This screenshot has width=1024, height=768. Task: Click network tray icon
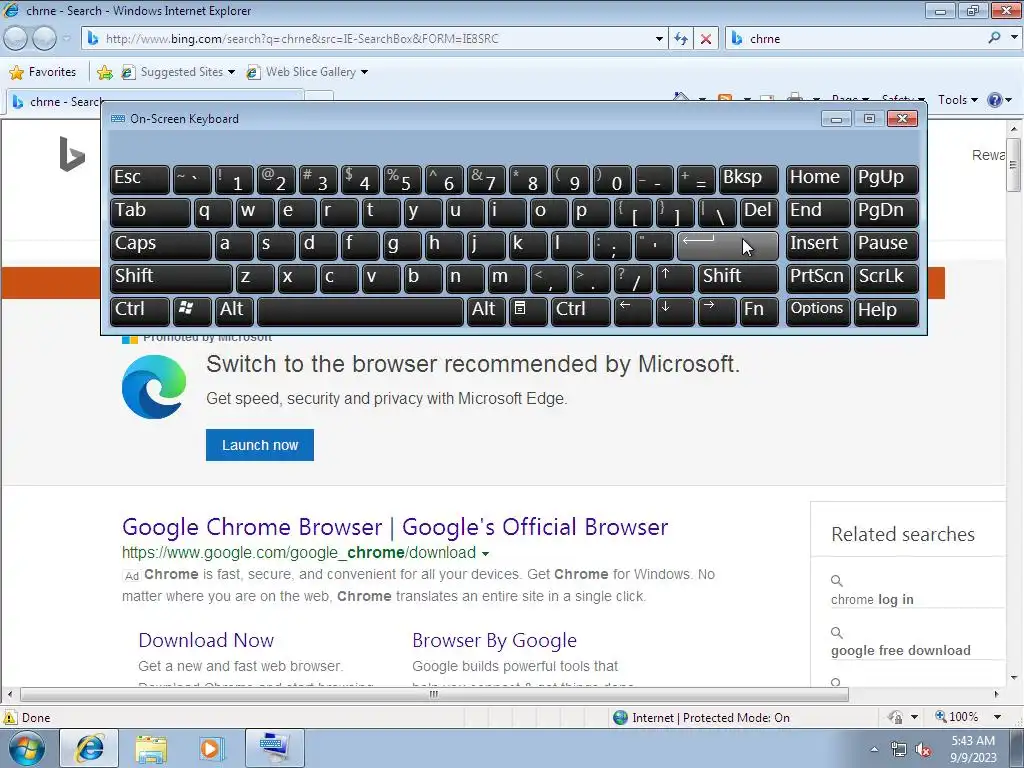[899, 749]
